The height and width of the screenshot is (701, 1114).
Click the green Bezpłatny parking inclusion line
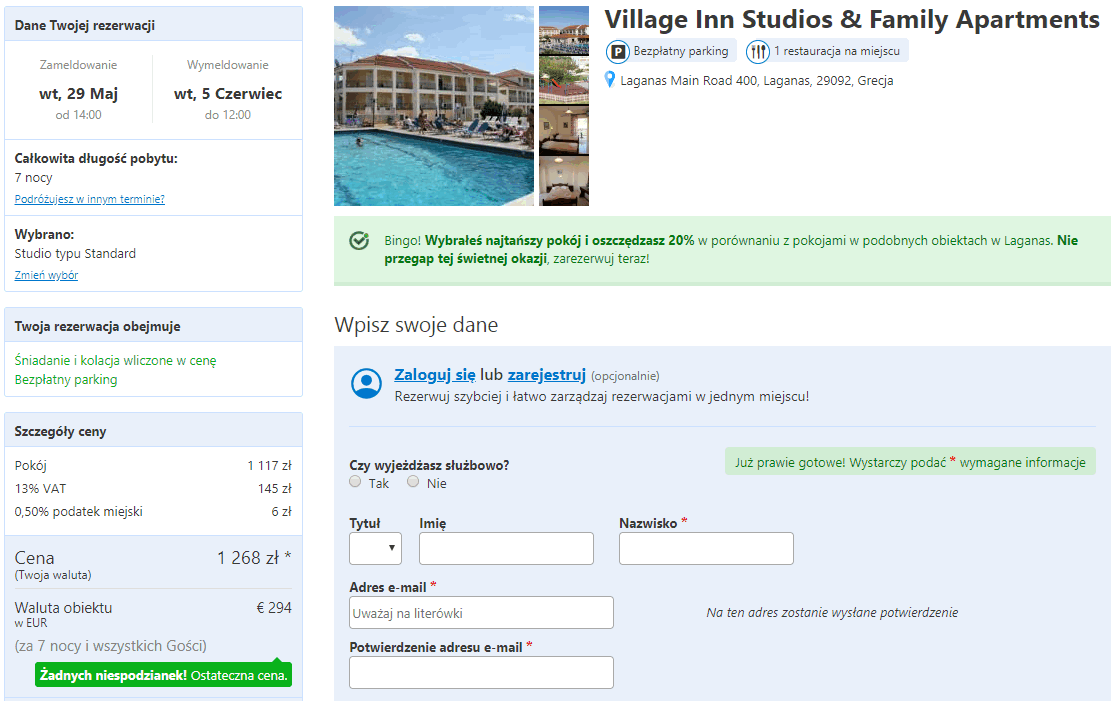point(66,379)
